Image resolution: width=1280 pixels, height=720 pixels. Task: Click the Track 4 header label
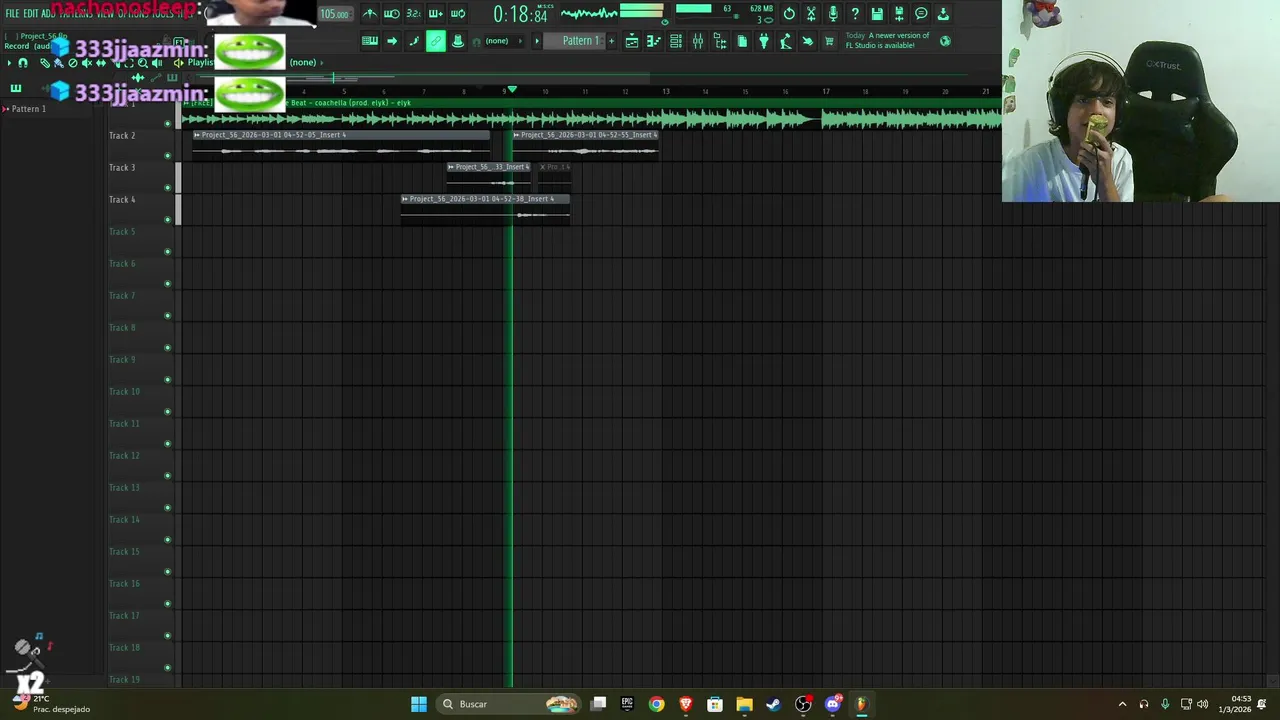click(x=122, y=200)
